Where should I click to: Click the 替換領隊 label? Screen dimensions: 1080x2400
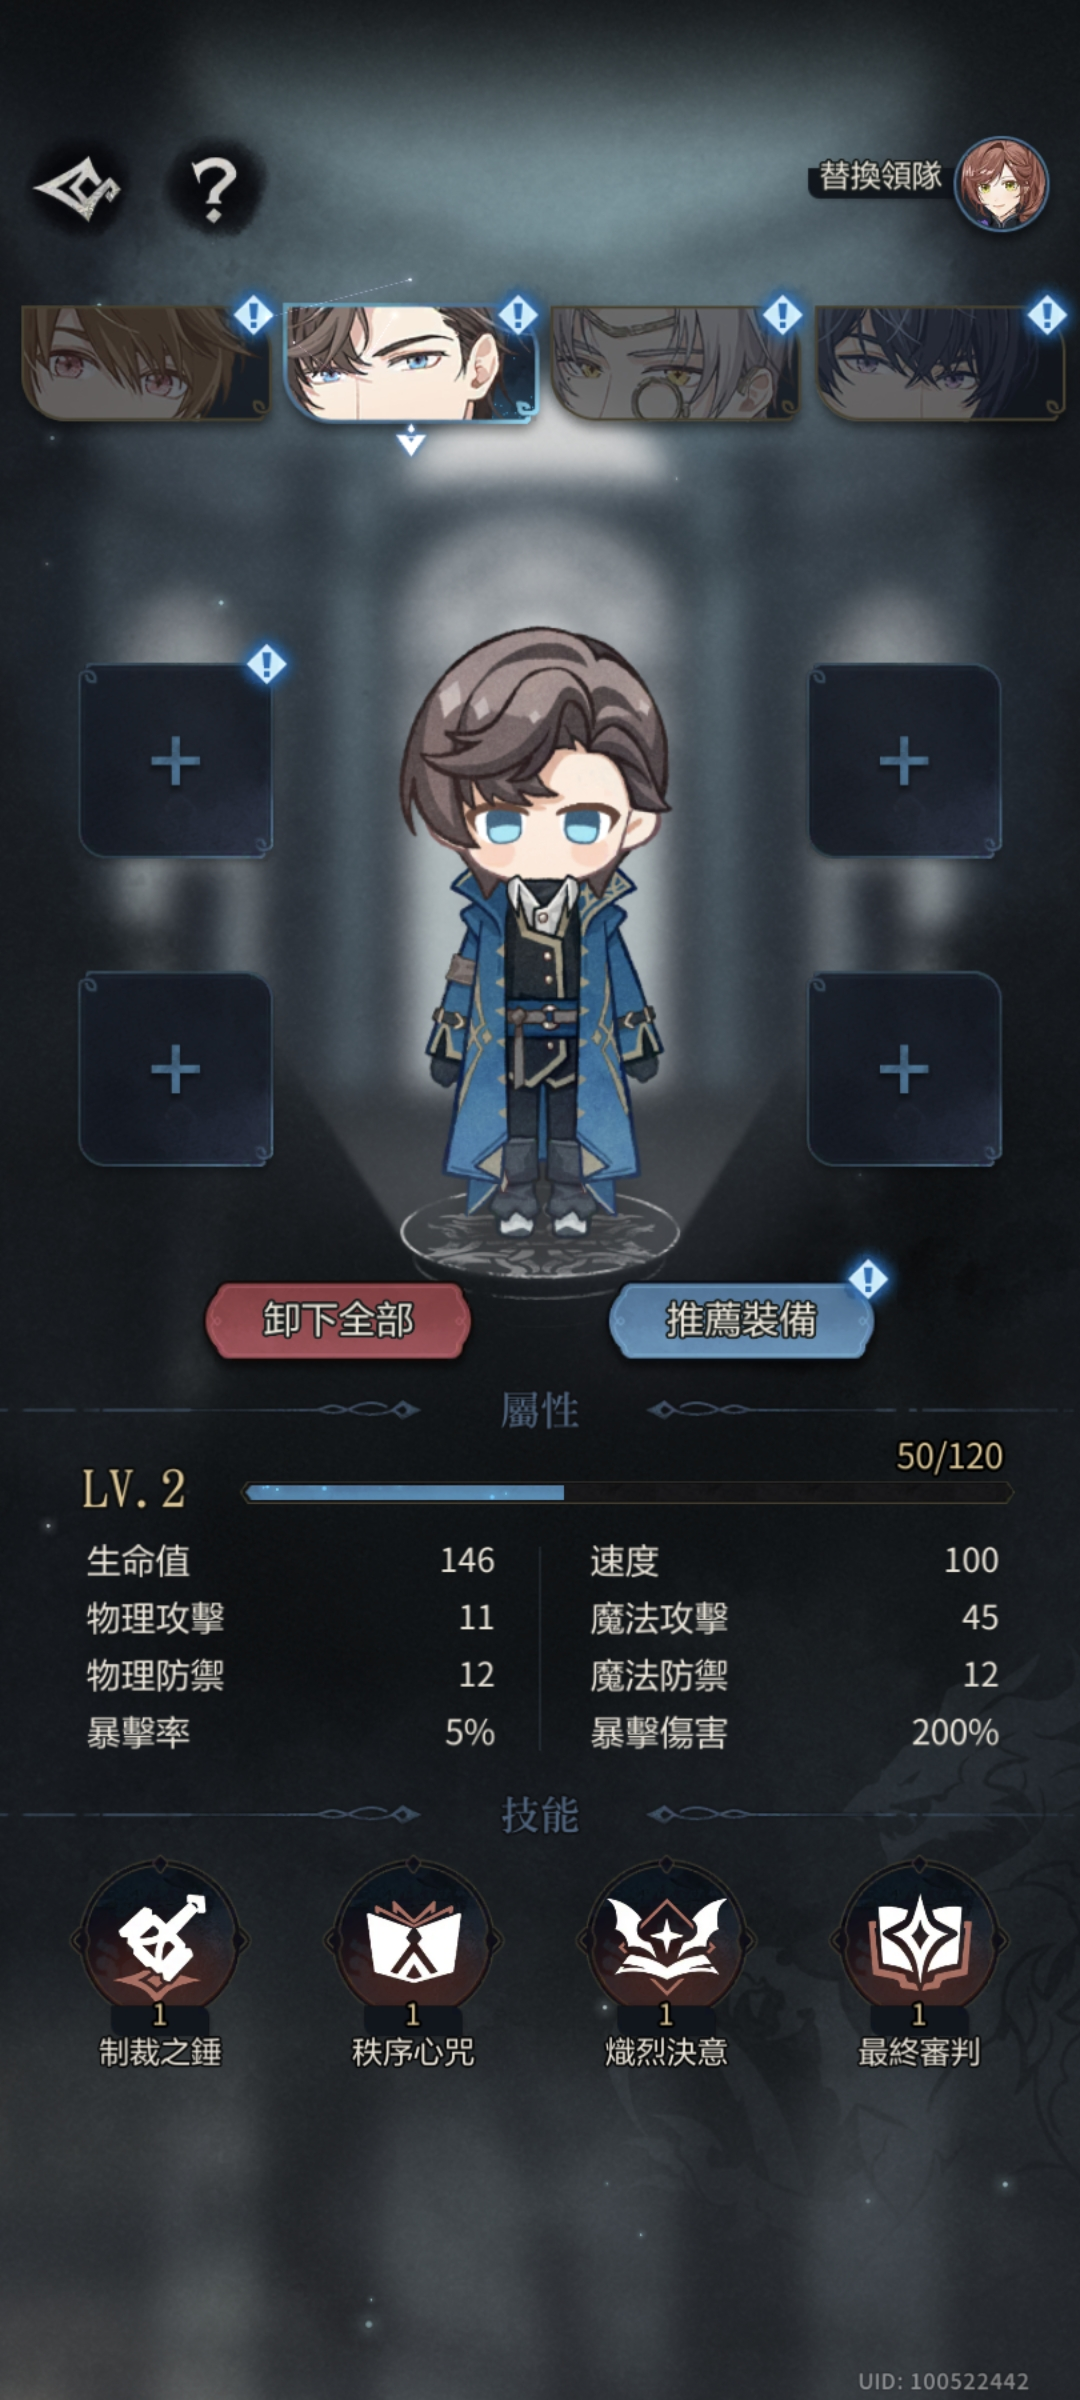(x=880, y=177)
